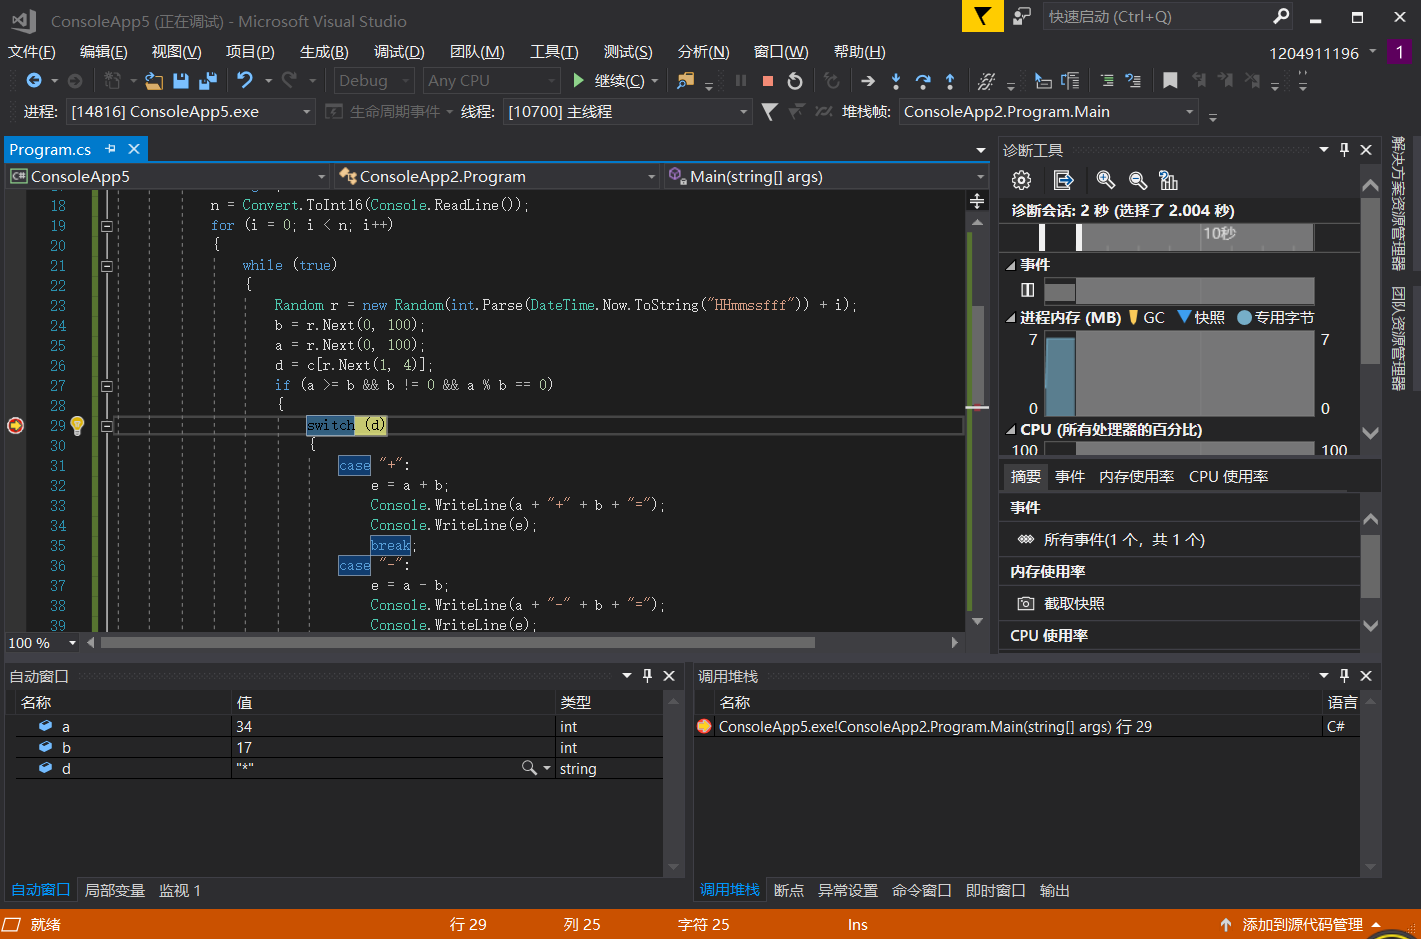Image resolution: width=1421 pixels, height=939 pixels.
Task: Switch to the 局部变量 tab
Action: (114, 890)
